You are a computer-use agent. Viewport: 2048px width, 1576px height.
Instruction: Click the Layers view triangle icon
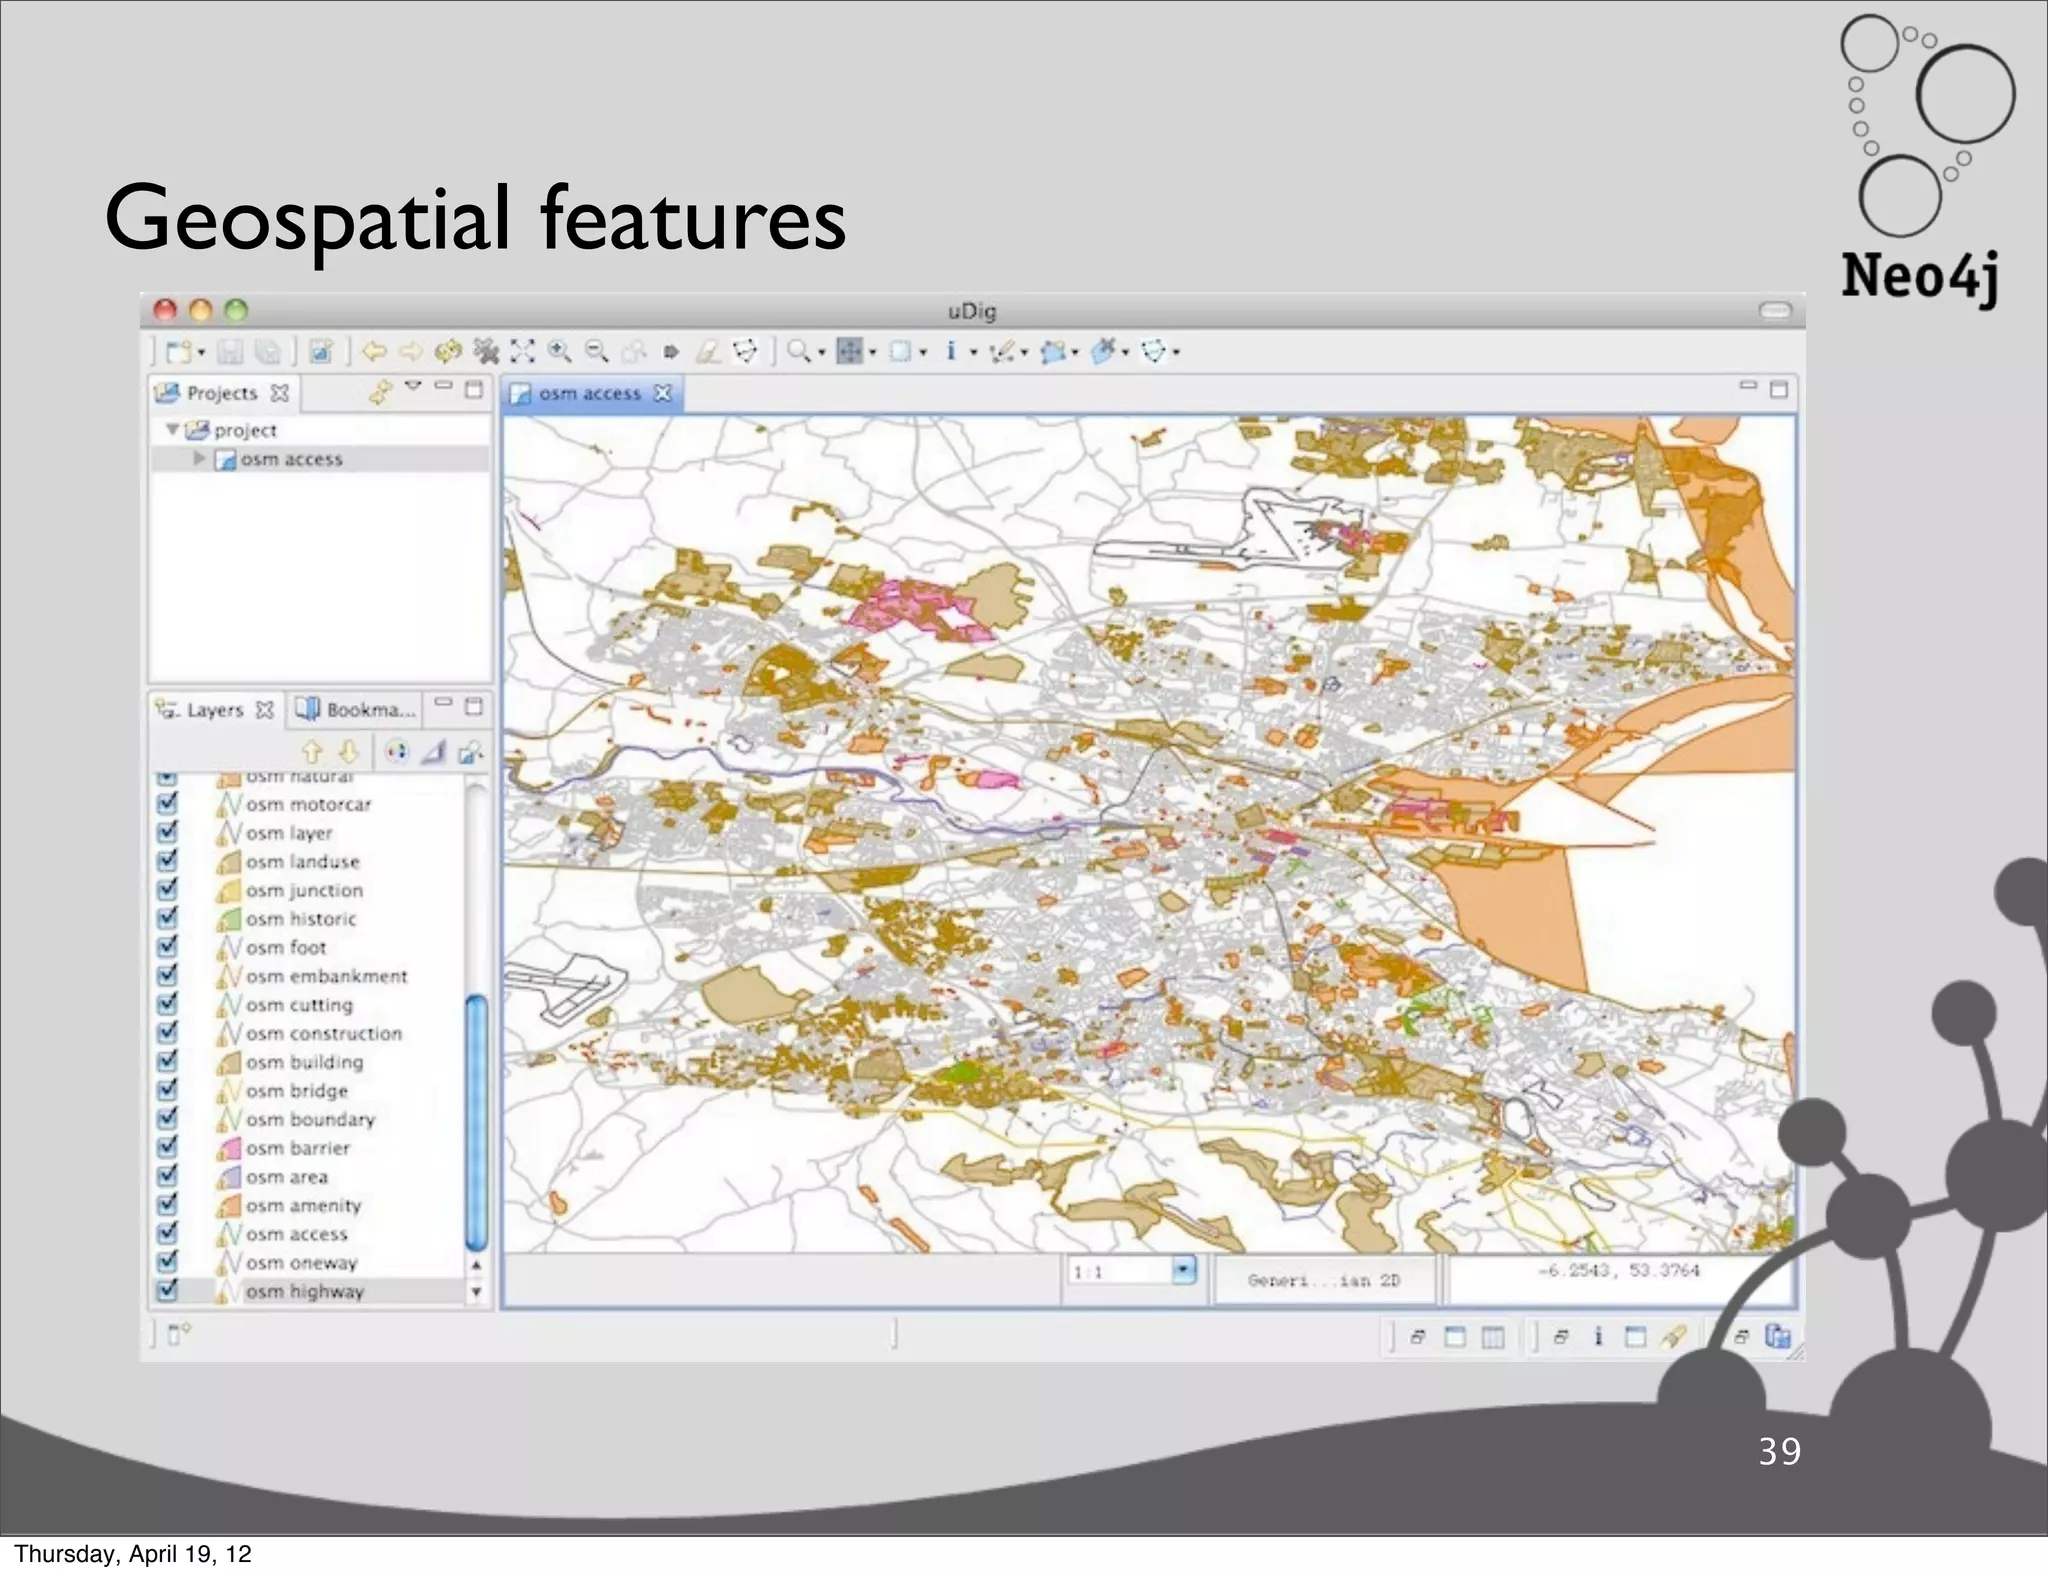click(433, 751)
